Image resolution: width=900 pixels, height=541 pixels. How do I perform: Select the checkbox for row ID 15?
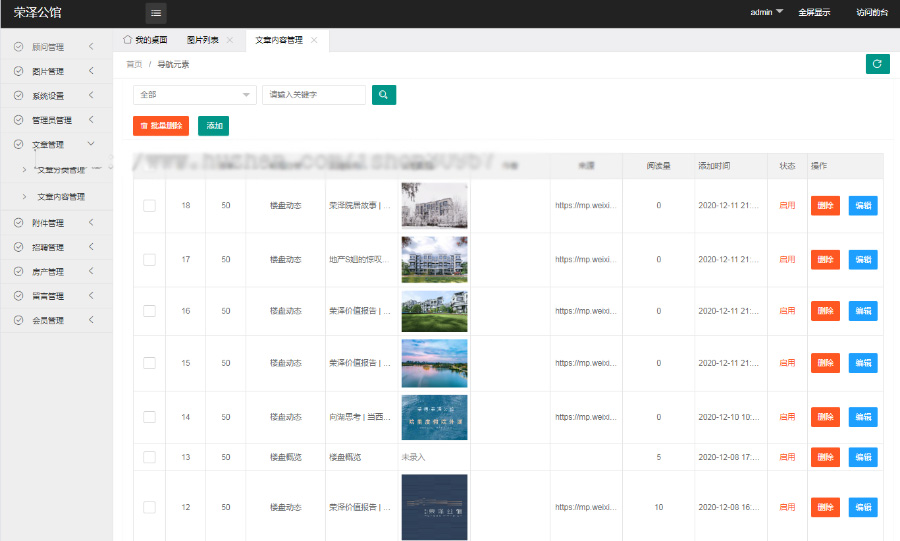pyautogui.click(x=149, y=363)
